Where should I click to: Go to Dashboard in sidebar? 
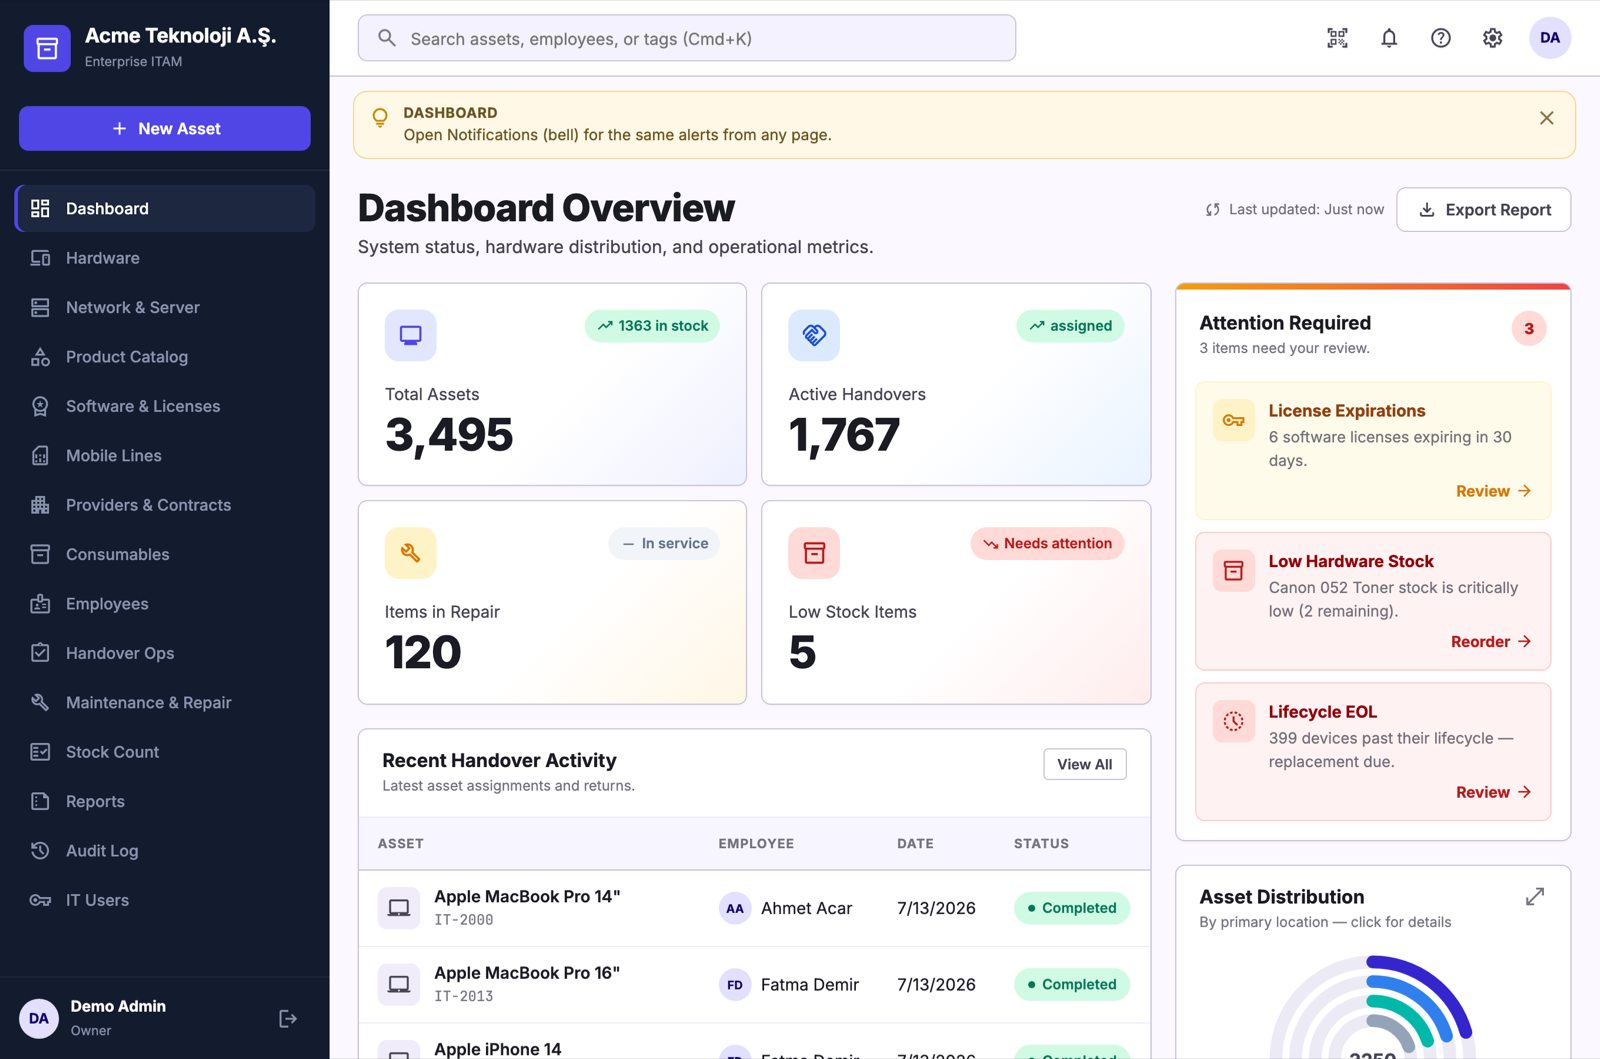[165, 208]
